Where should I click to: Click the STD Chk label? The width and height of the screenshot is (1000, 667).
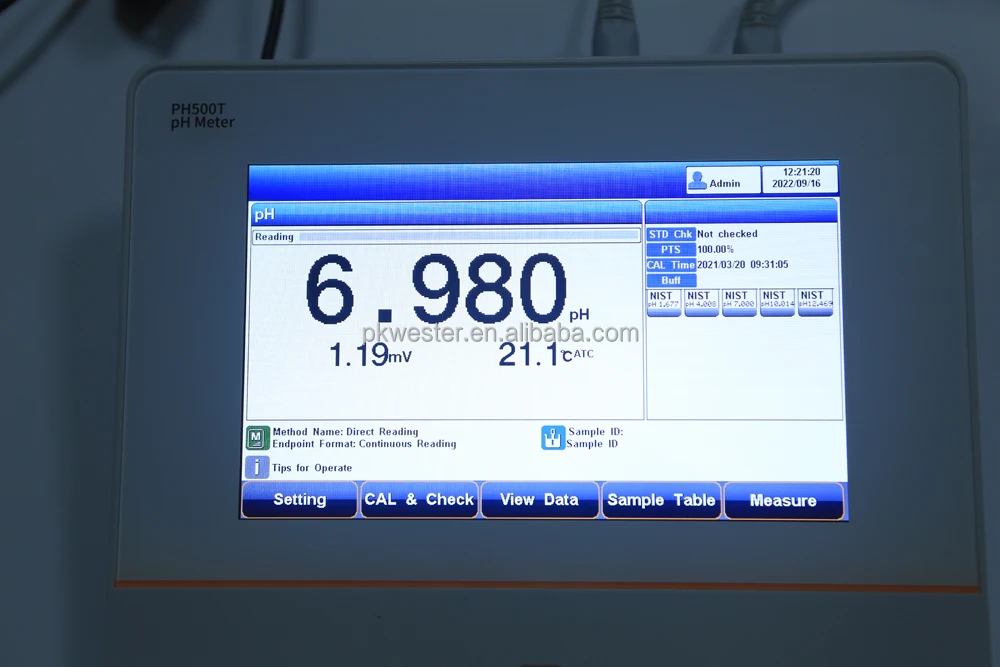click(670, 234)
